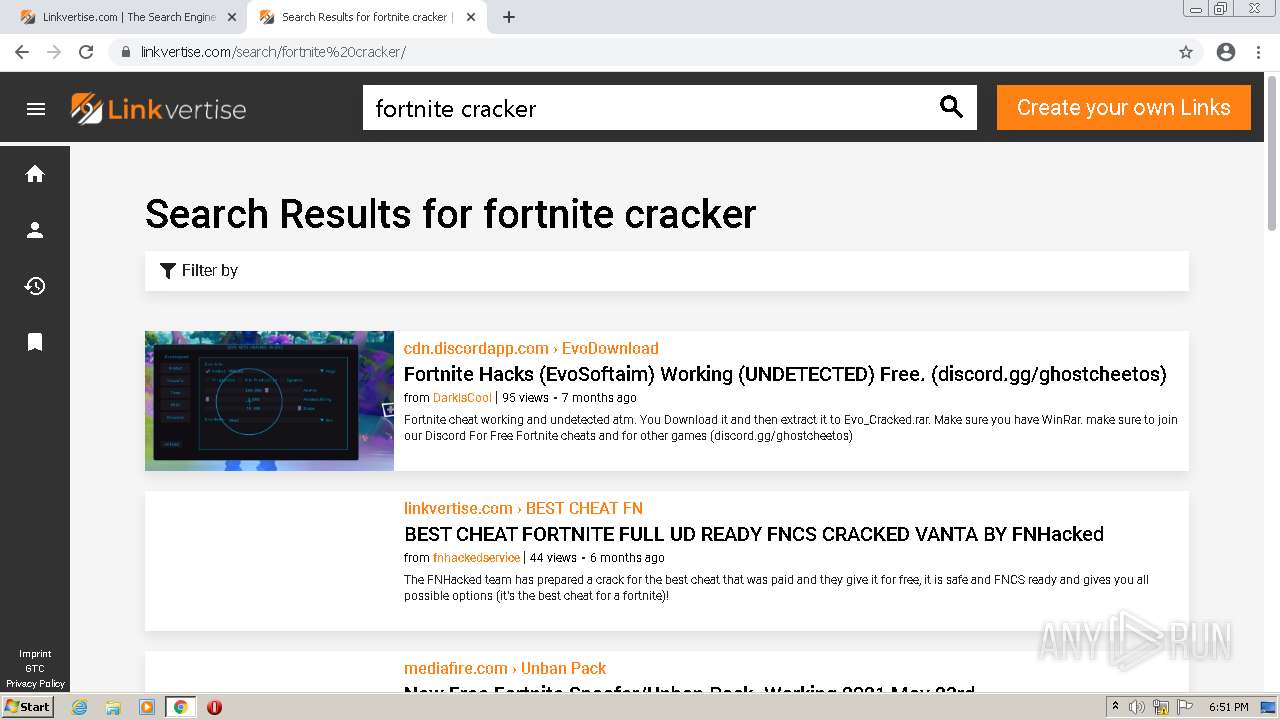Click the network tray icon
The image size is (1280, 720).
[x=1161, y=707]
